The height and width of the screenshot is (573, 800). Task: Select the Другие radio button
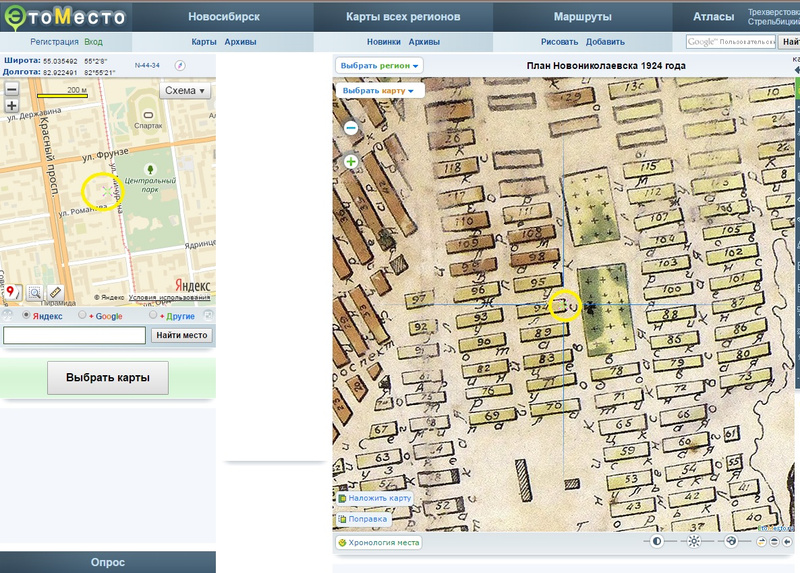click(x=153, y=316)
